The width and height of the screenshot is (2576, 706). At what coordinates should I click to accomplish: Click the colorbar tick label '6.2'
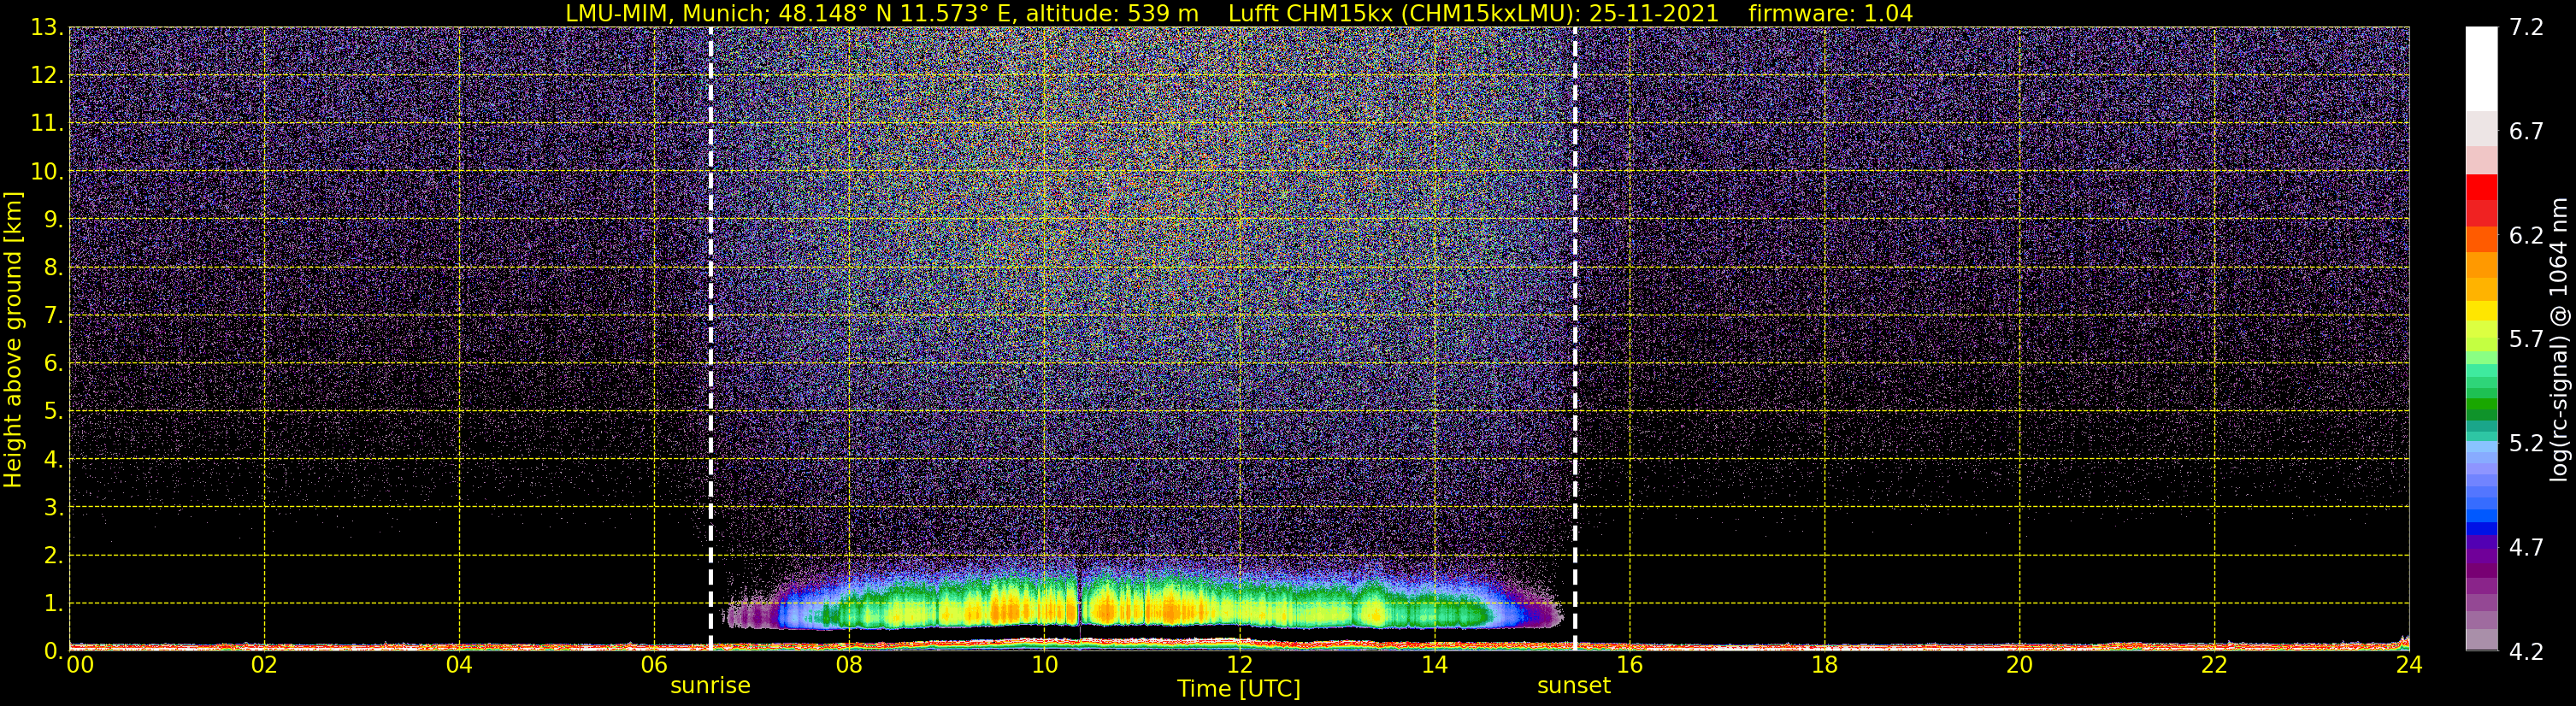pyautogui.click(x=2526, y=236)
